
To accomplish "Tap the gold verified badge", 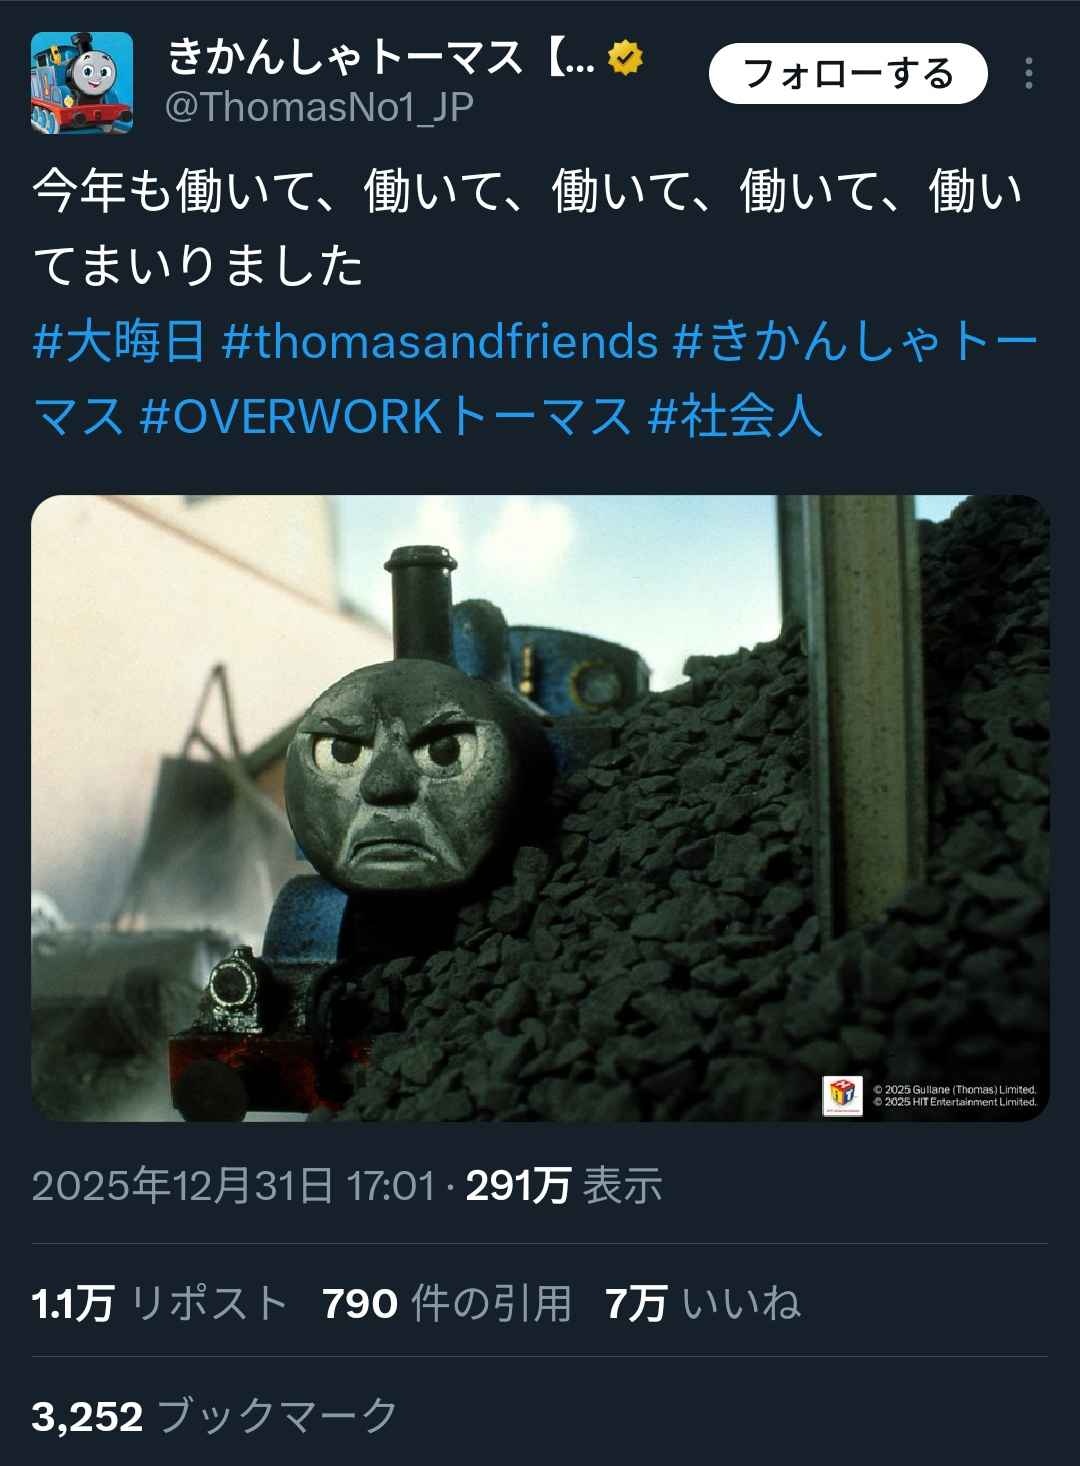I will pyautogui.click(x=626, y=58).
